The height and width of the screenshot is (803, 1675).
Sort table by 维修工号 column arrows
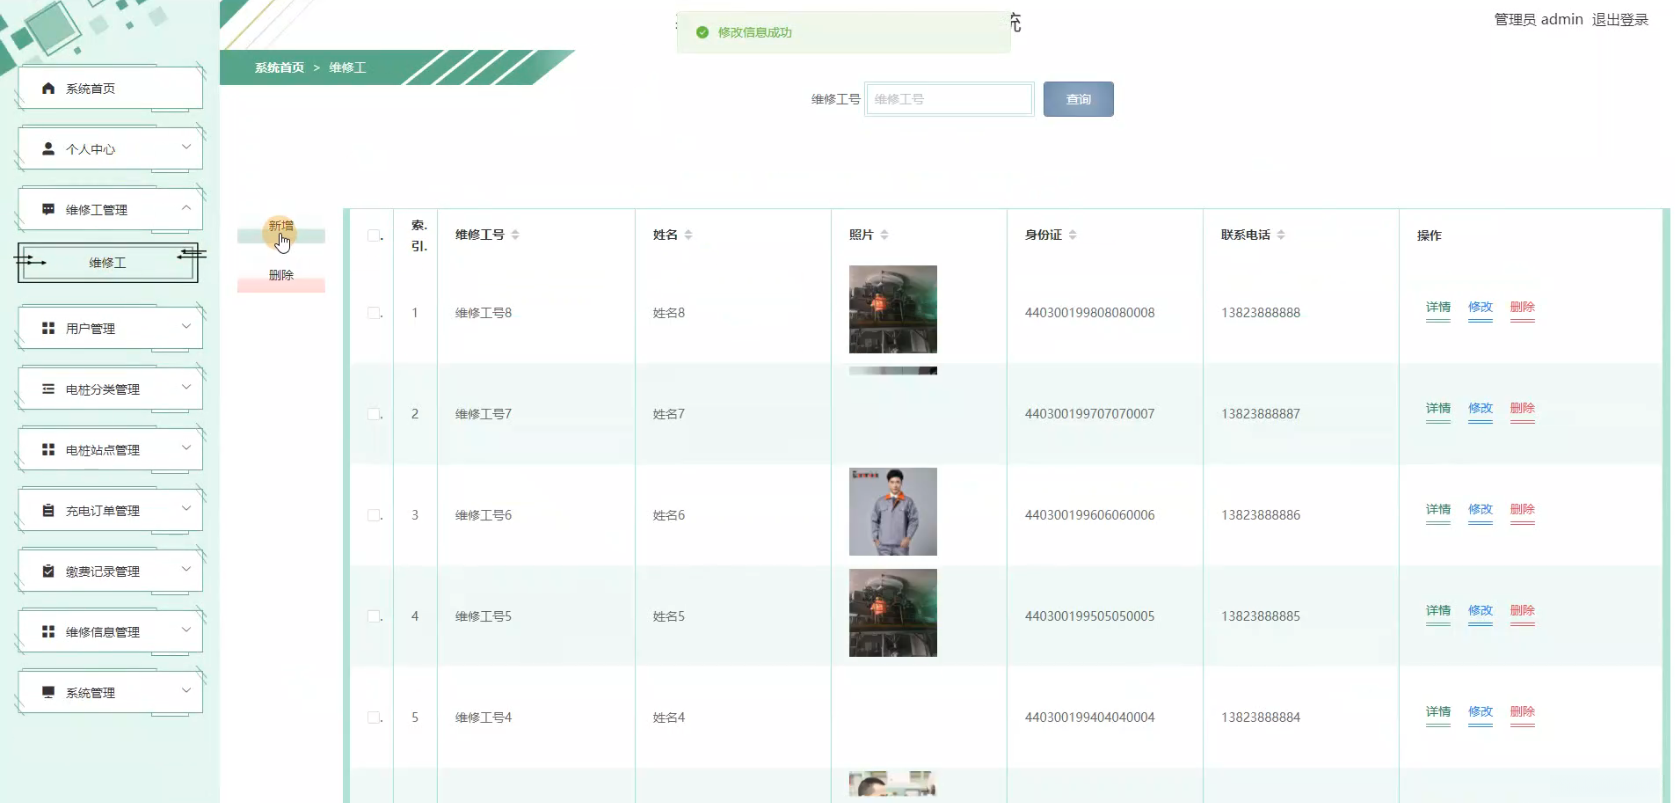[x=515, y=235]
